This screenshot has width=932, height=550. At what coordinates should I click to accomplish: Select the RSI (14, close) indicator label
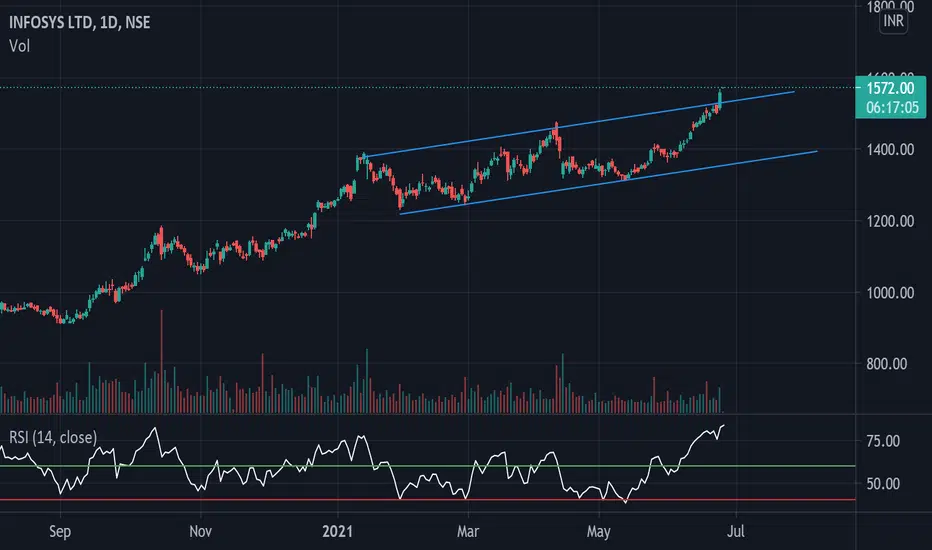(x=53, y=438)
